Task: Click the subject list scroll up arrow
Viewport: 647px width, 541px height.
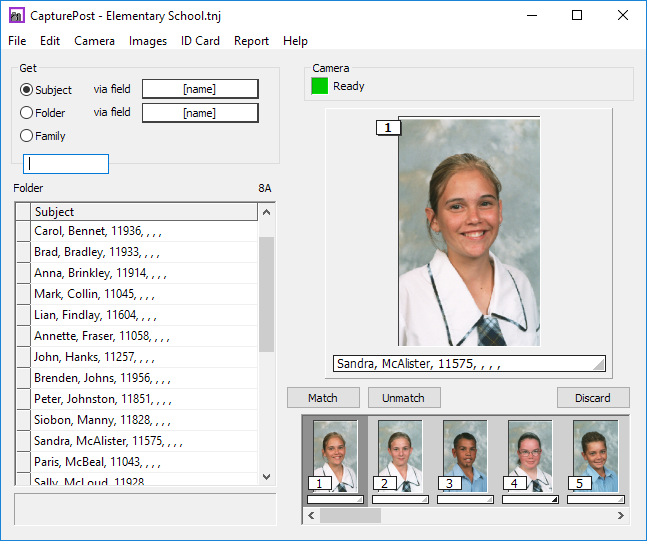Action: [267, 212]
